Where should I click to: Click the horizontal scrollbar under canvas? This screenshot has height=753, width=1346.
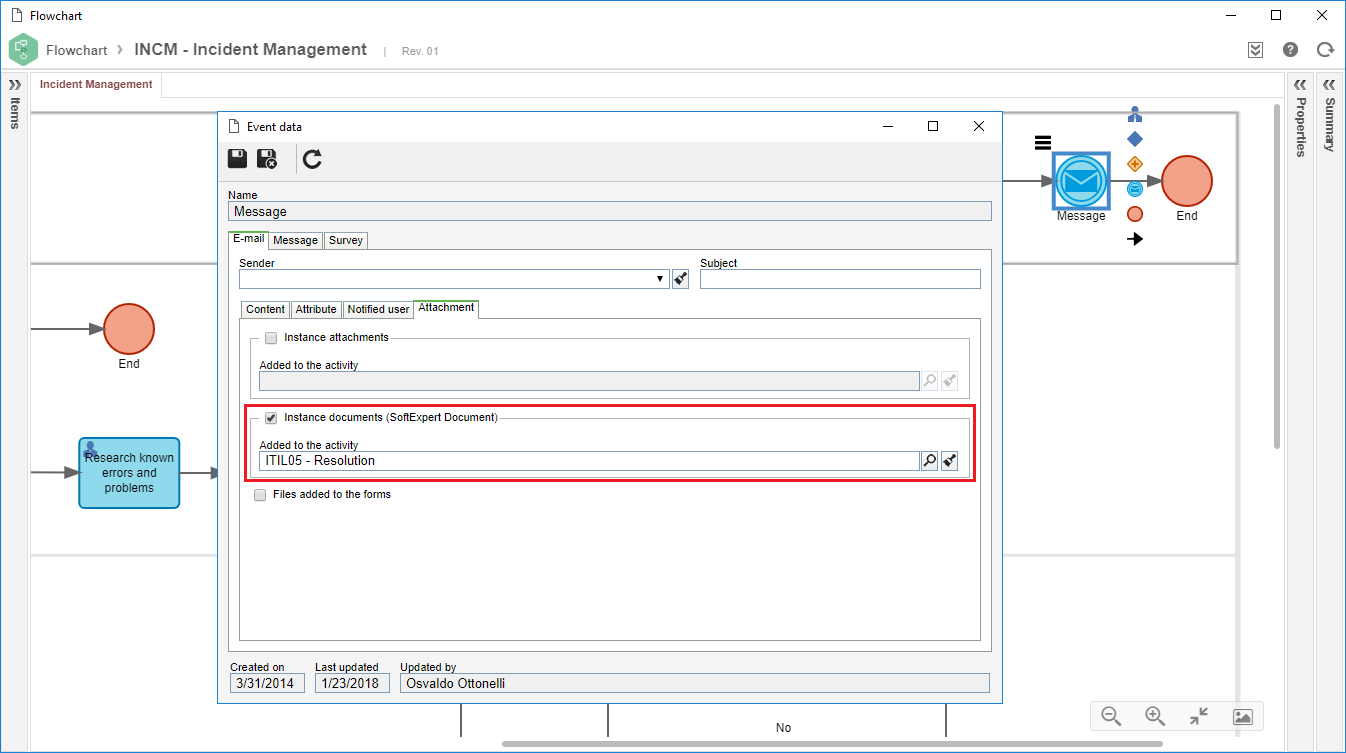(832, 744)
